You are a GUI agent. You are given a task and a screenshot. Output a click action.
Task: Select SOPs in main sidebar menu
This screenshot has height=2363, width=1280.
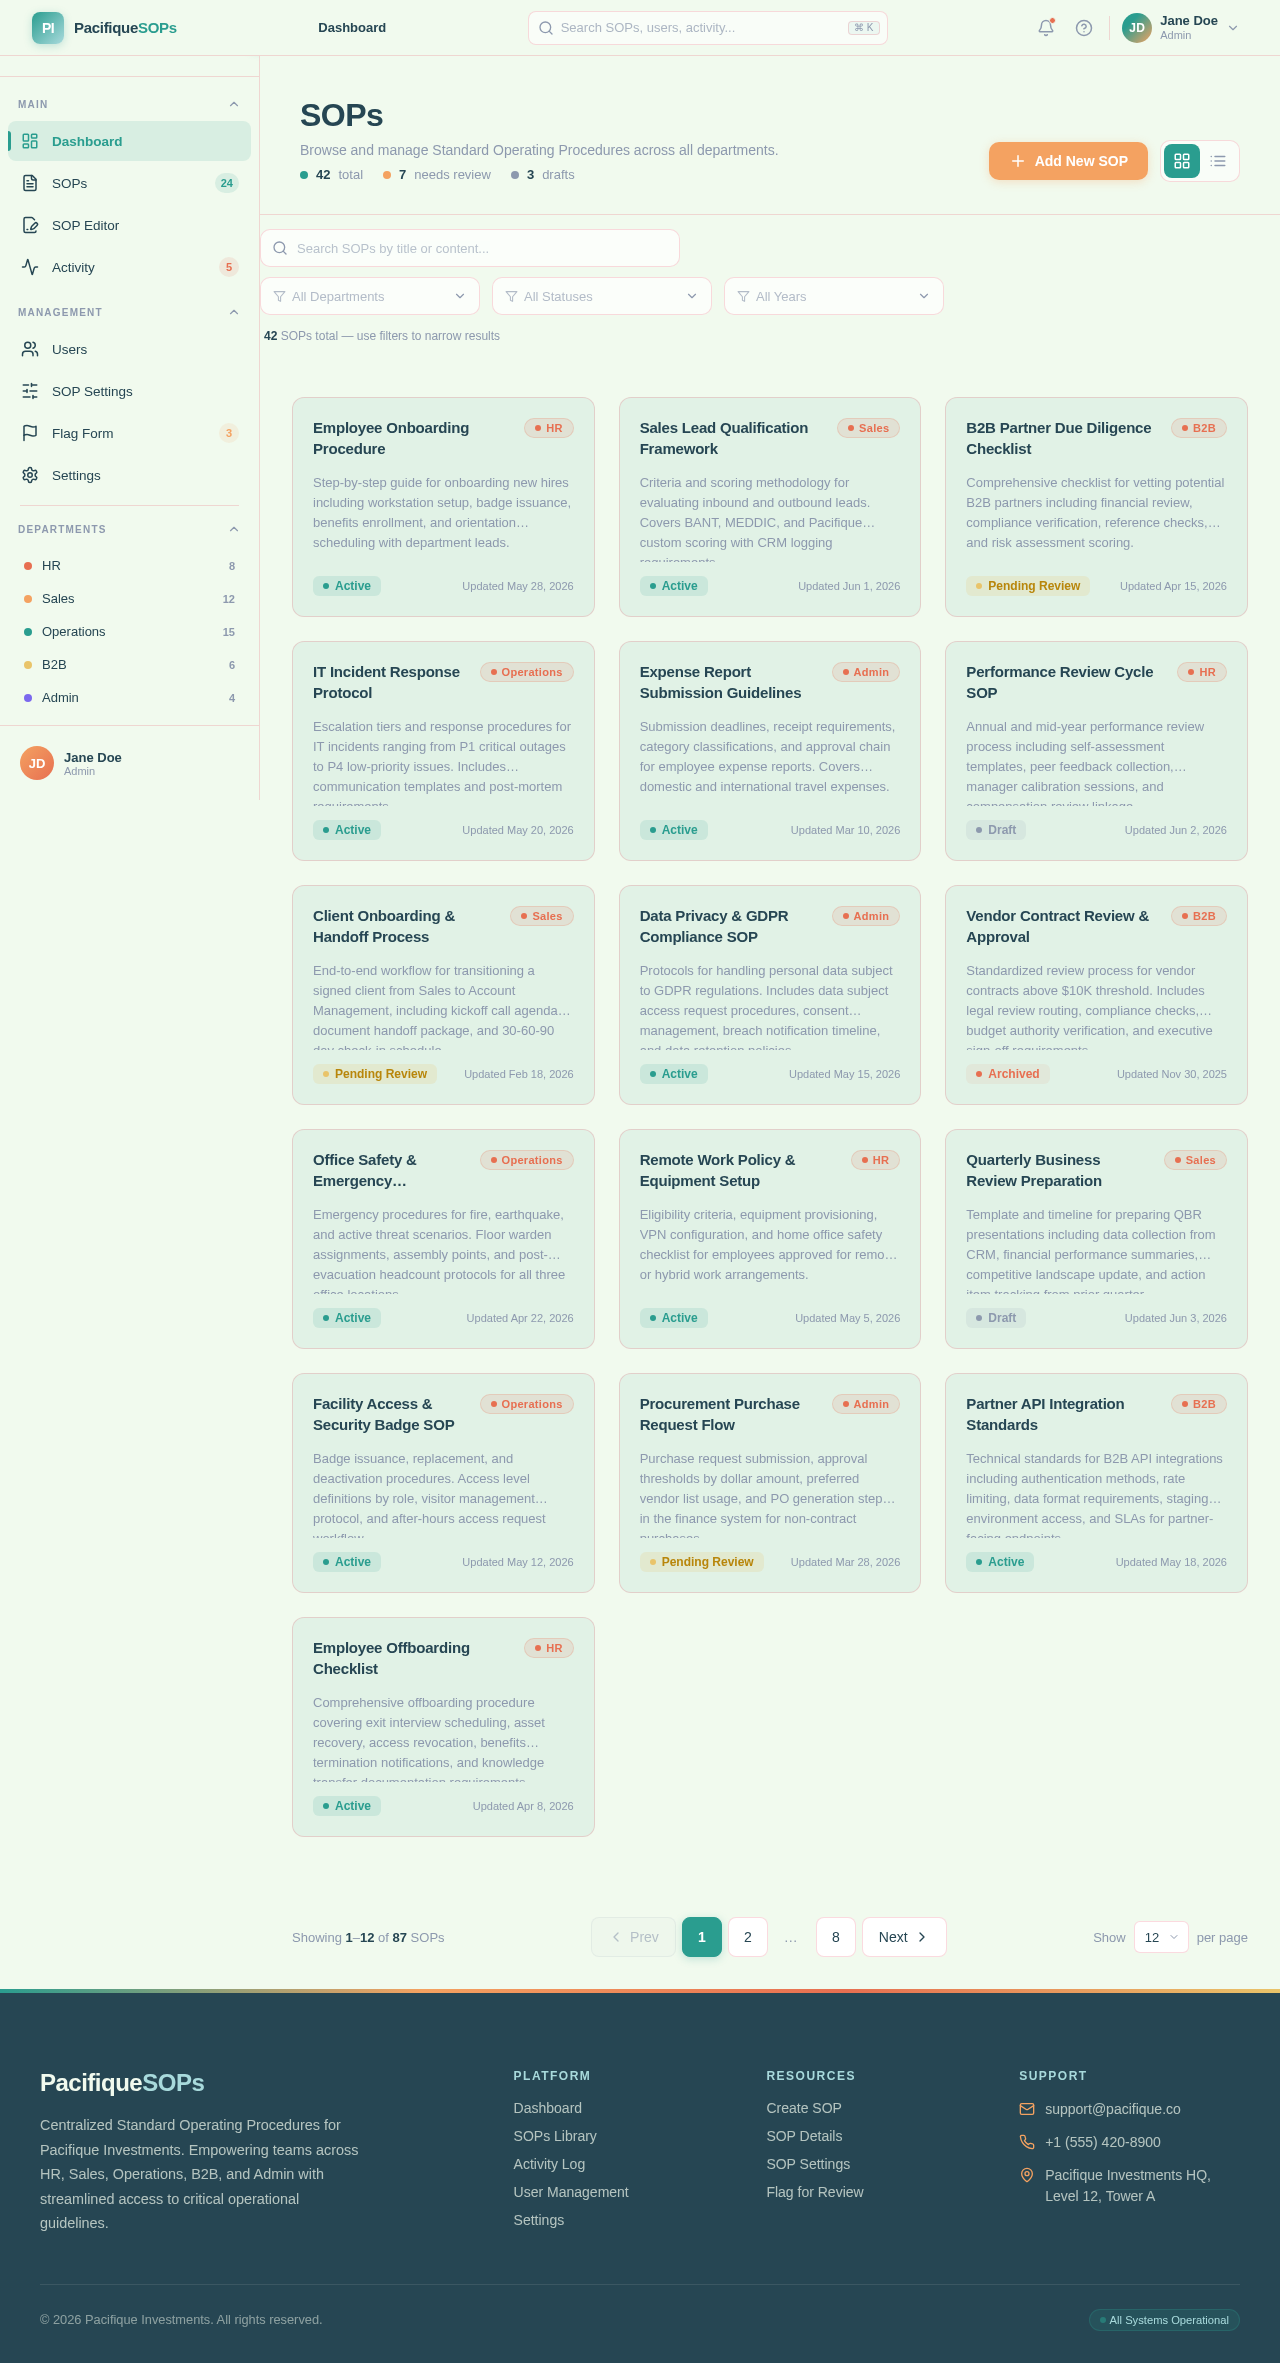130,183
